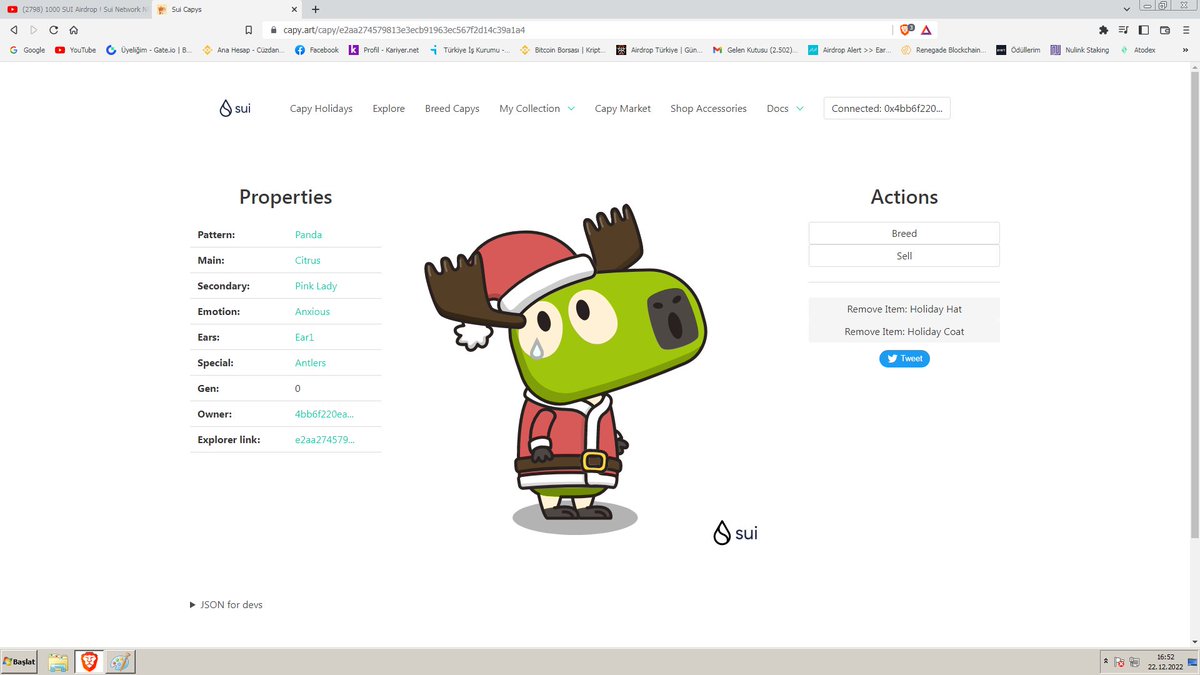Screen dimensions: 1200x675
Task: Click inside the browser address bar
Action: tap(500, 29)
